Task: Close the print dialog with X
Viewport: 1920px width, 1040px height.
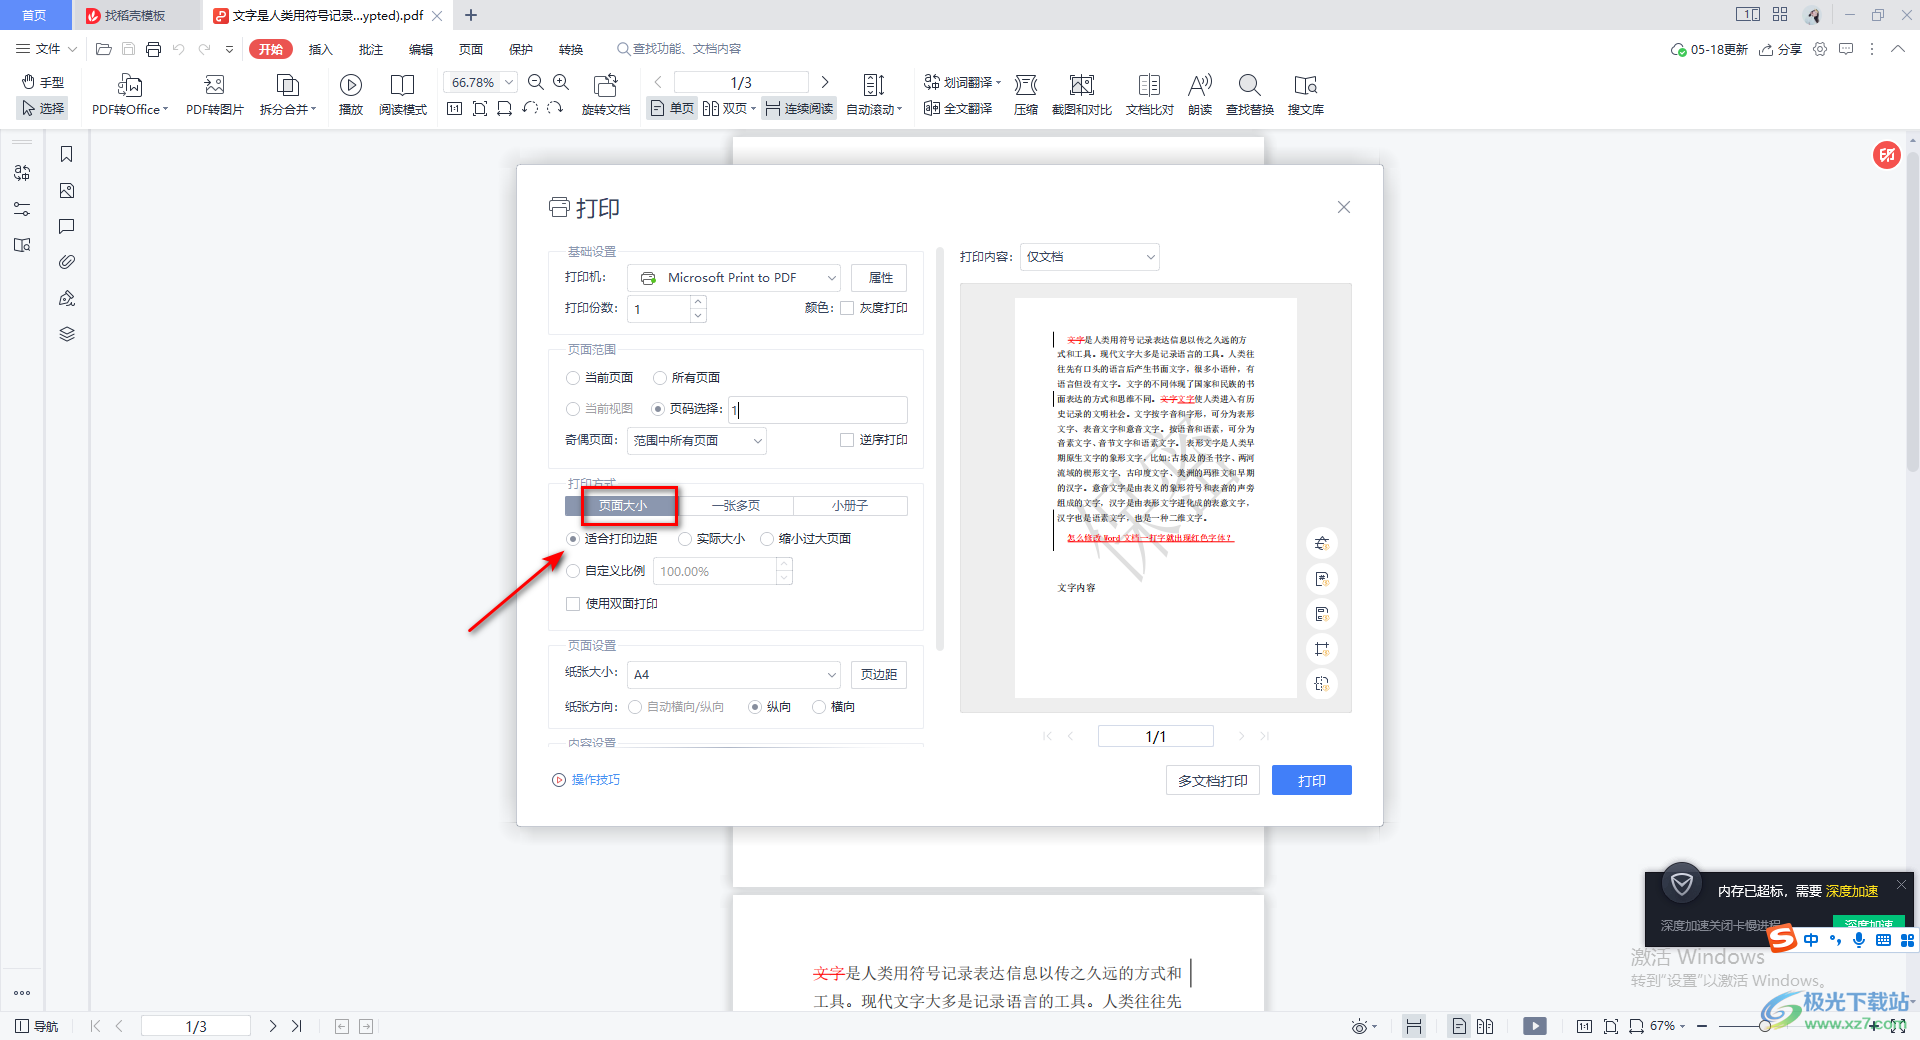Action: pos(1344,207)
